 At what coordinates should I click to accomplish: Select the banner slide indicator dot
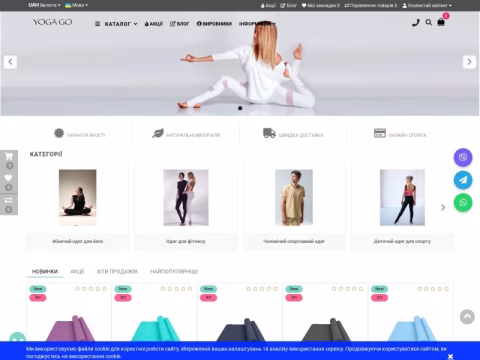coord(240,108)
